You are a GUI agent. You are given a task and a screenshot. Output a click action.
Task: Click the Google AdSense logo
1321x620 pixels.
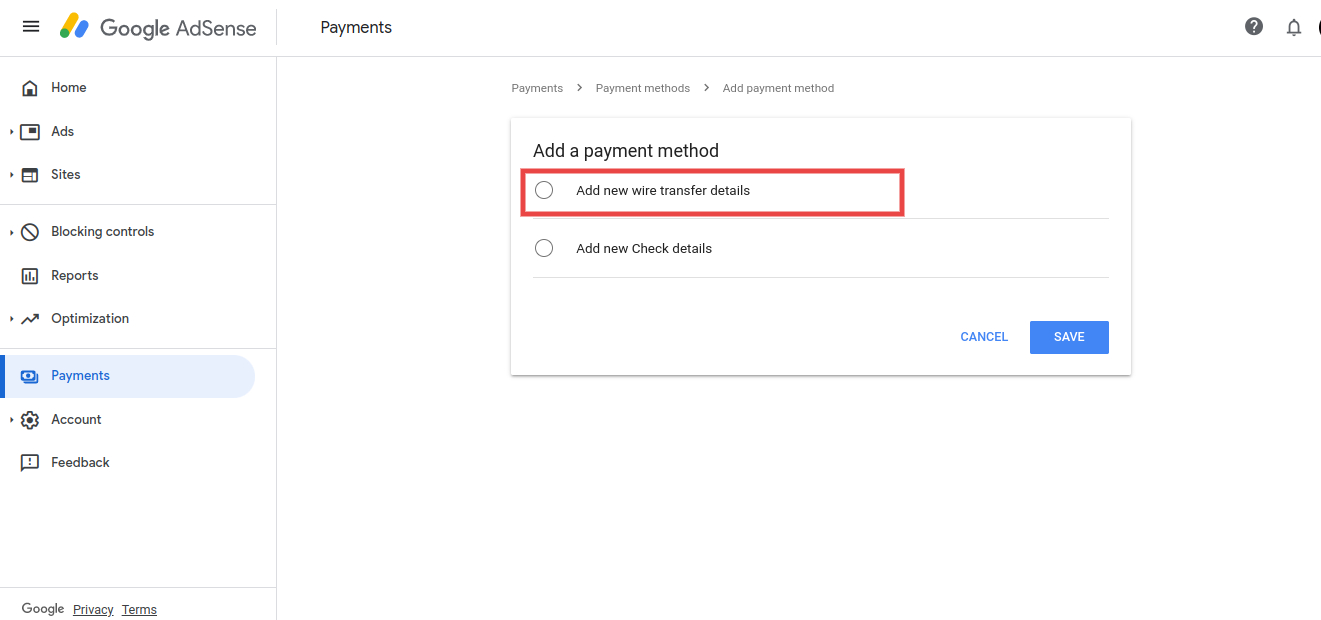[158, 27]
